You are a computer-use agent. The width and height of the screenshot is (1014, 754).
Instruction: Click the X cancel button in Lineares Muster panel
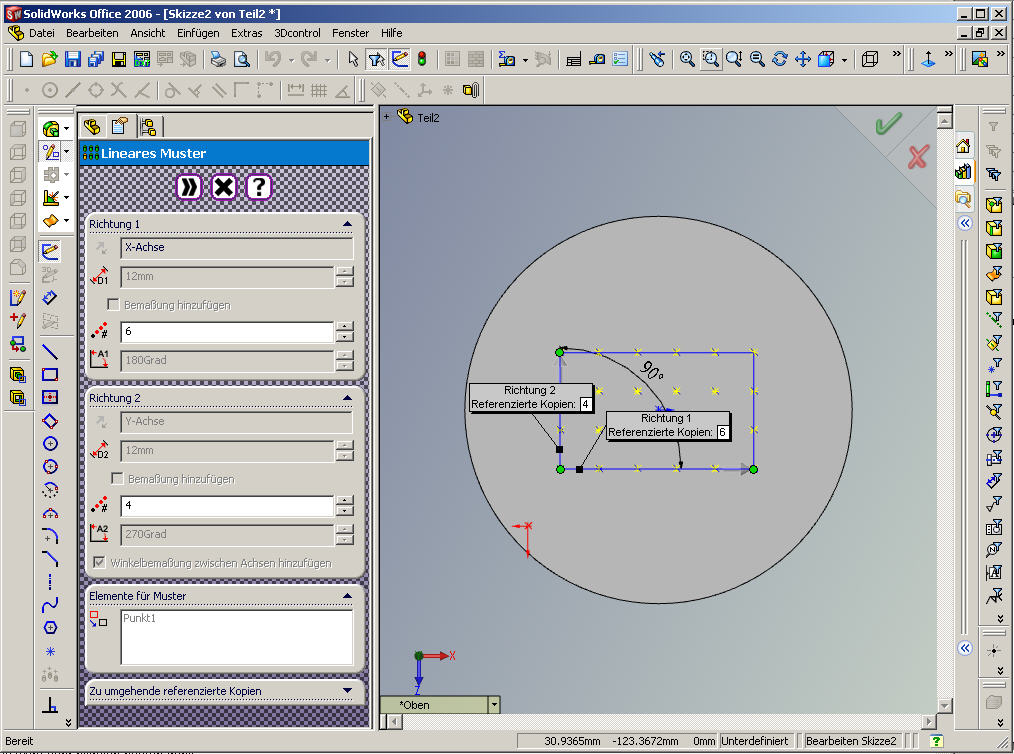(x=224, y=187)
